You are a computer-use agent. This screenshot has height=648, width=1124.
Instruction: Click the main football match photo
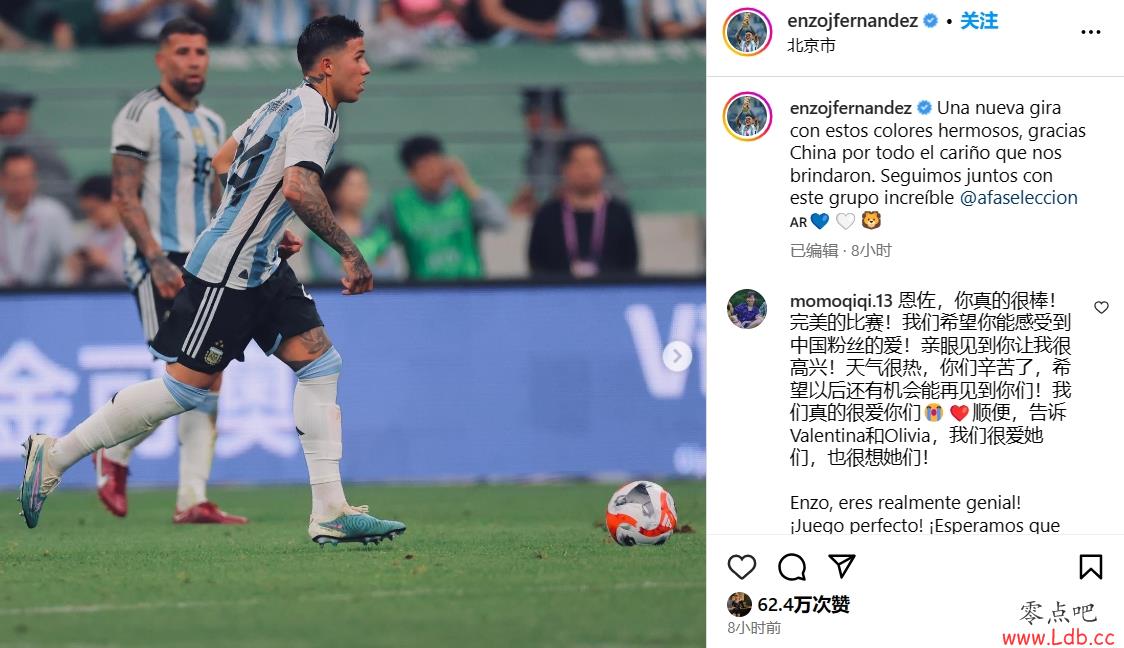tap(353, 324)
